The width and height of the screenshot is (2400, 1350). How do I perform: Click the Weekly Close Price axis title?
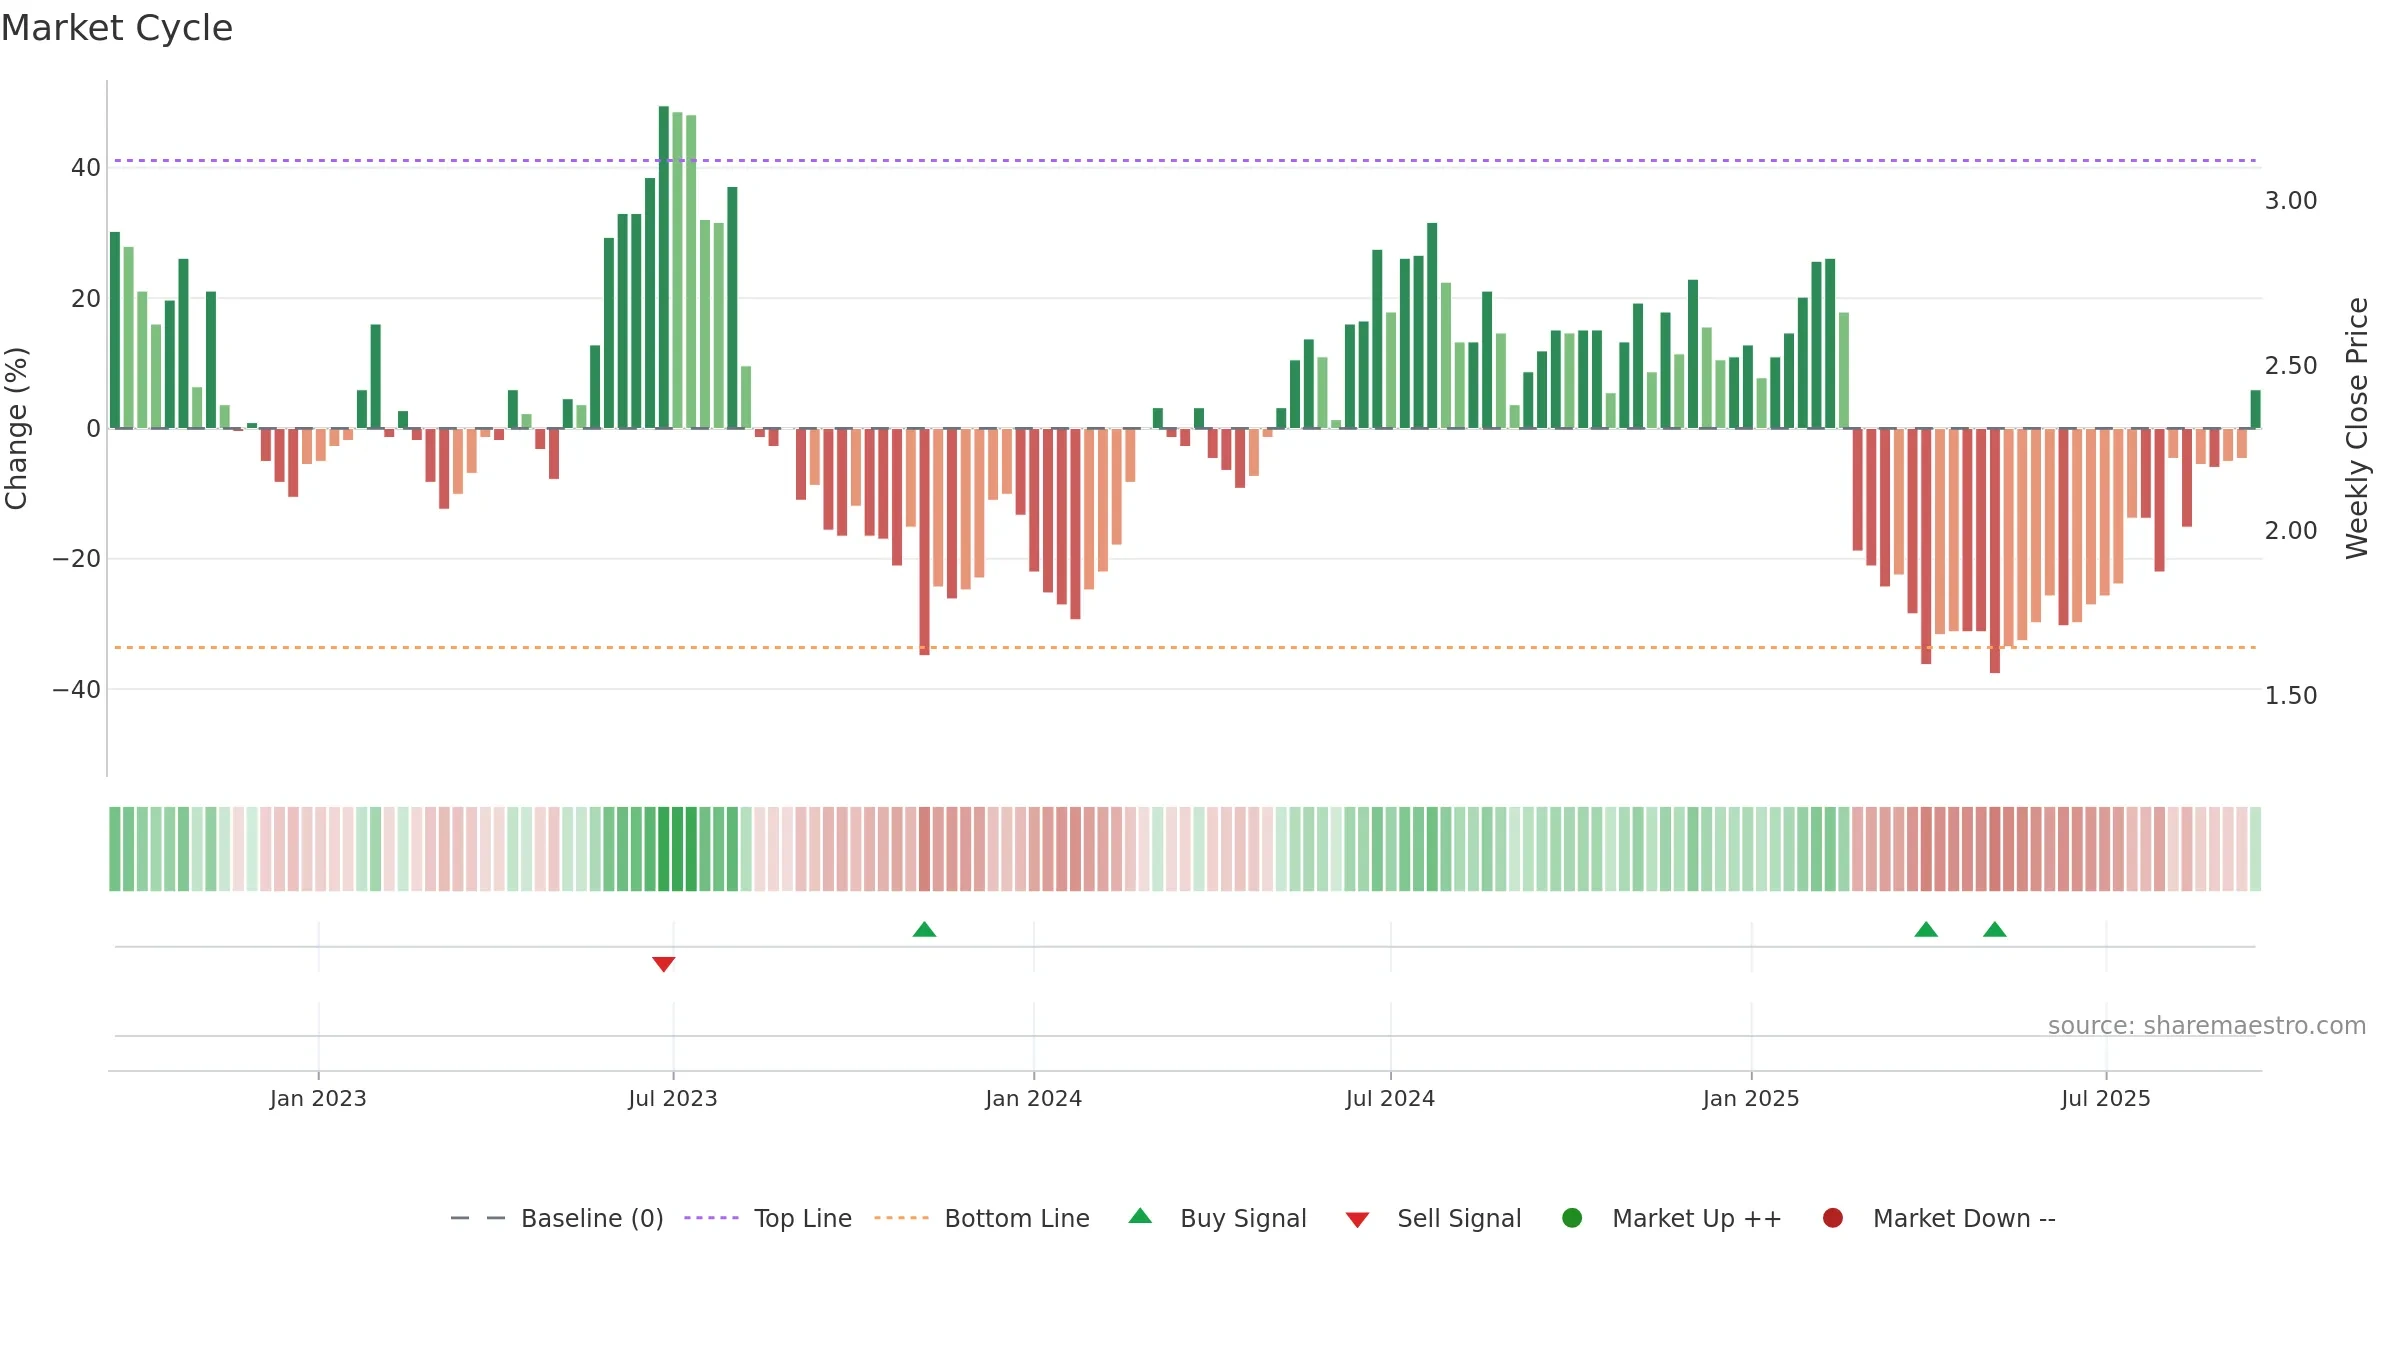tap(2357, 428)
